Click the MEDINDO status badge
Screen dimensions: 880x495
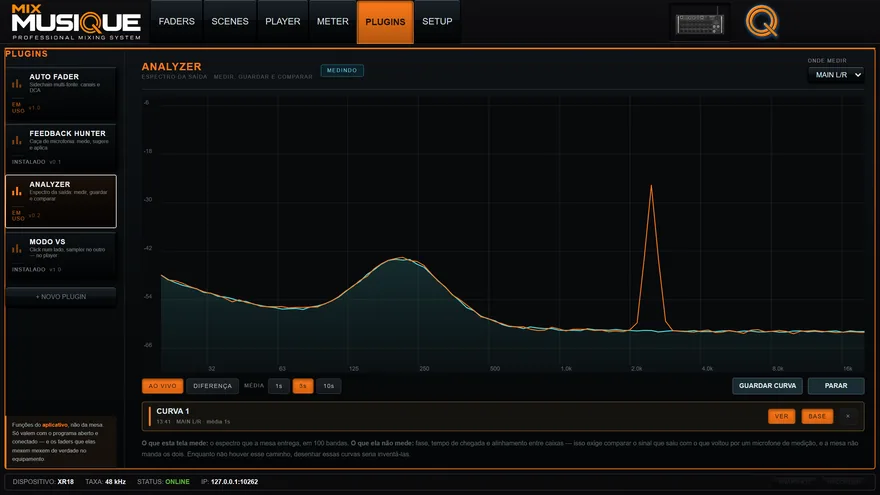point(342,70)
